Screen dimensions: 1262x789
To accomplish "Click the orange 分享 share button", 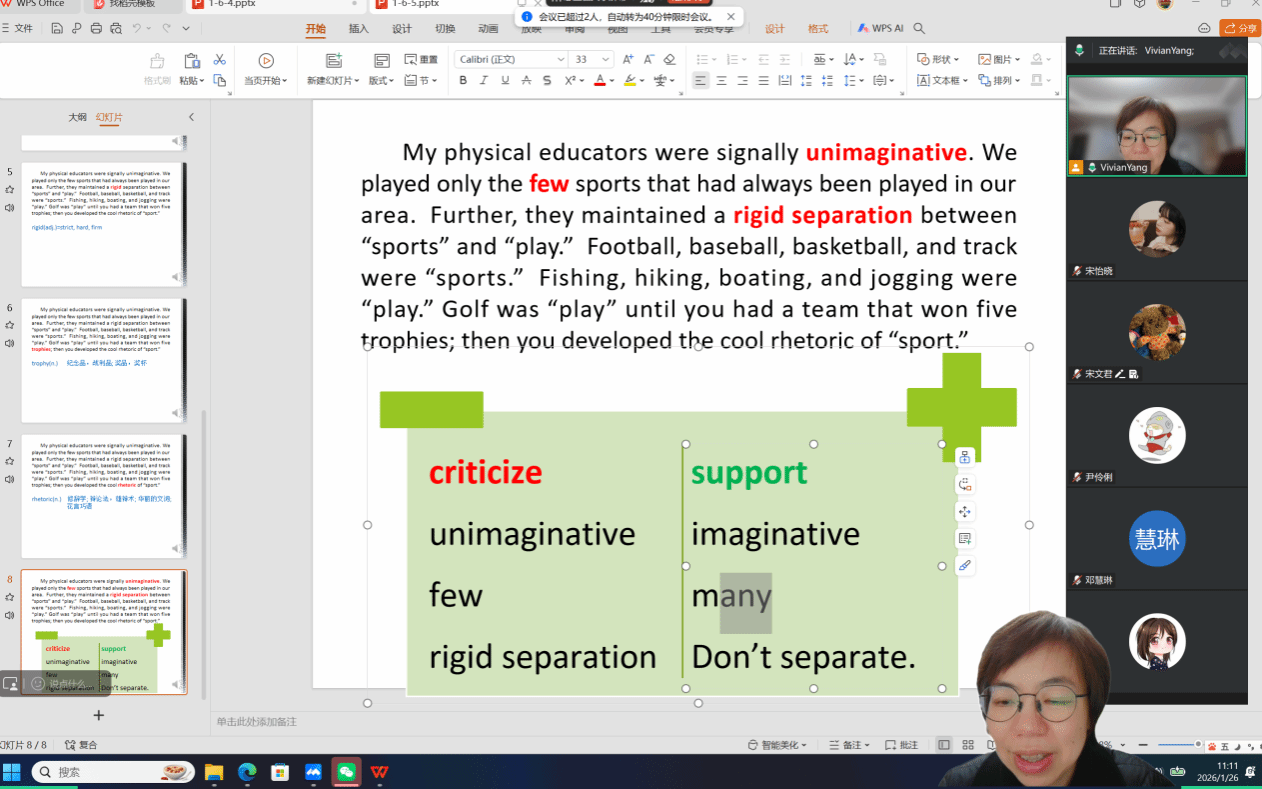I will tap(1240, 28).
